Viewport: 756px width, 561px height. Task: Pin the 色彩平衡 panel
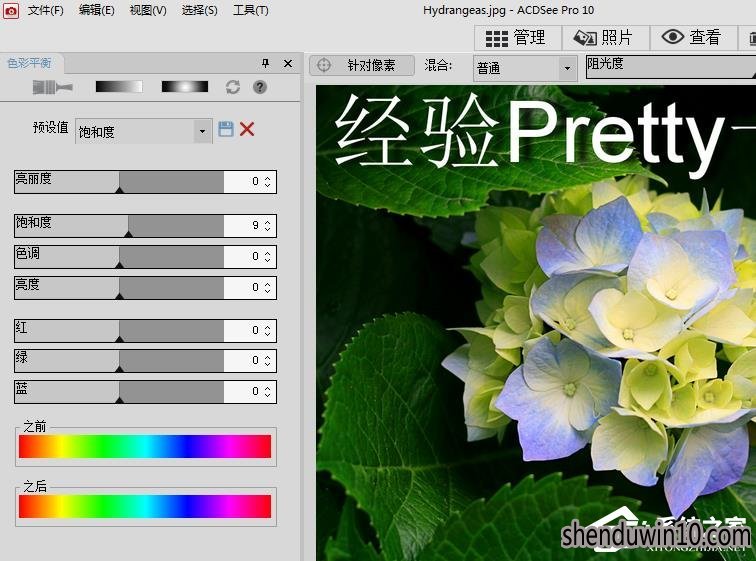(x=265, y=63)
